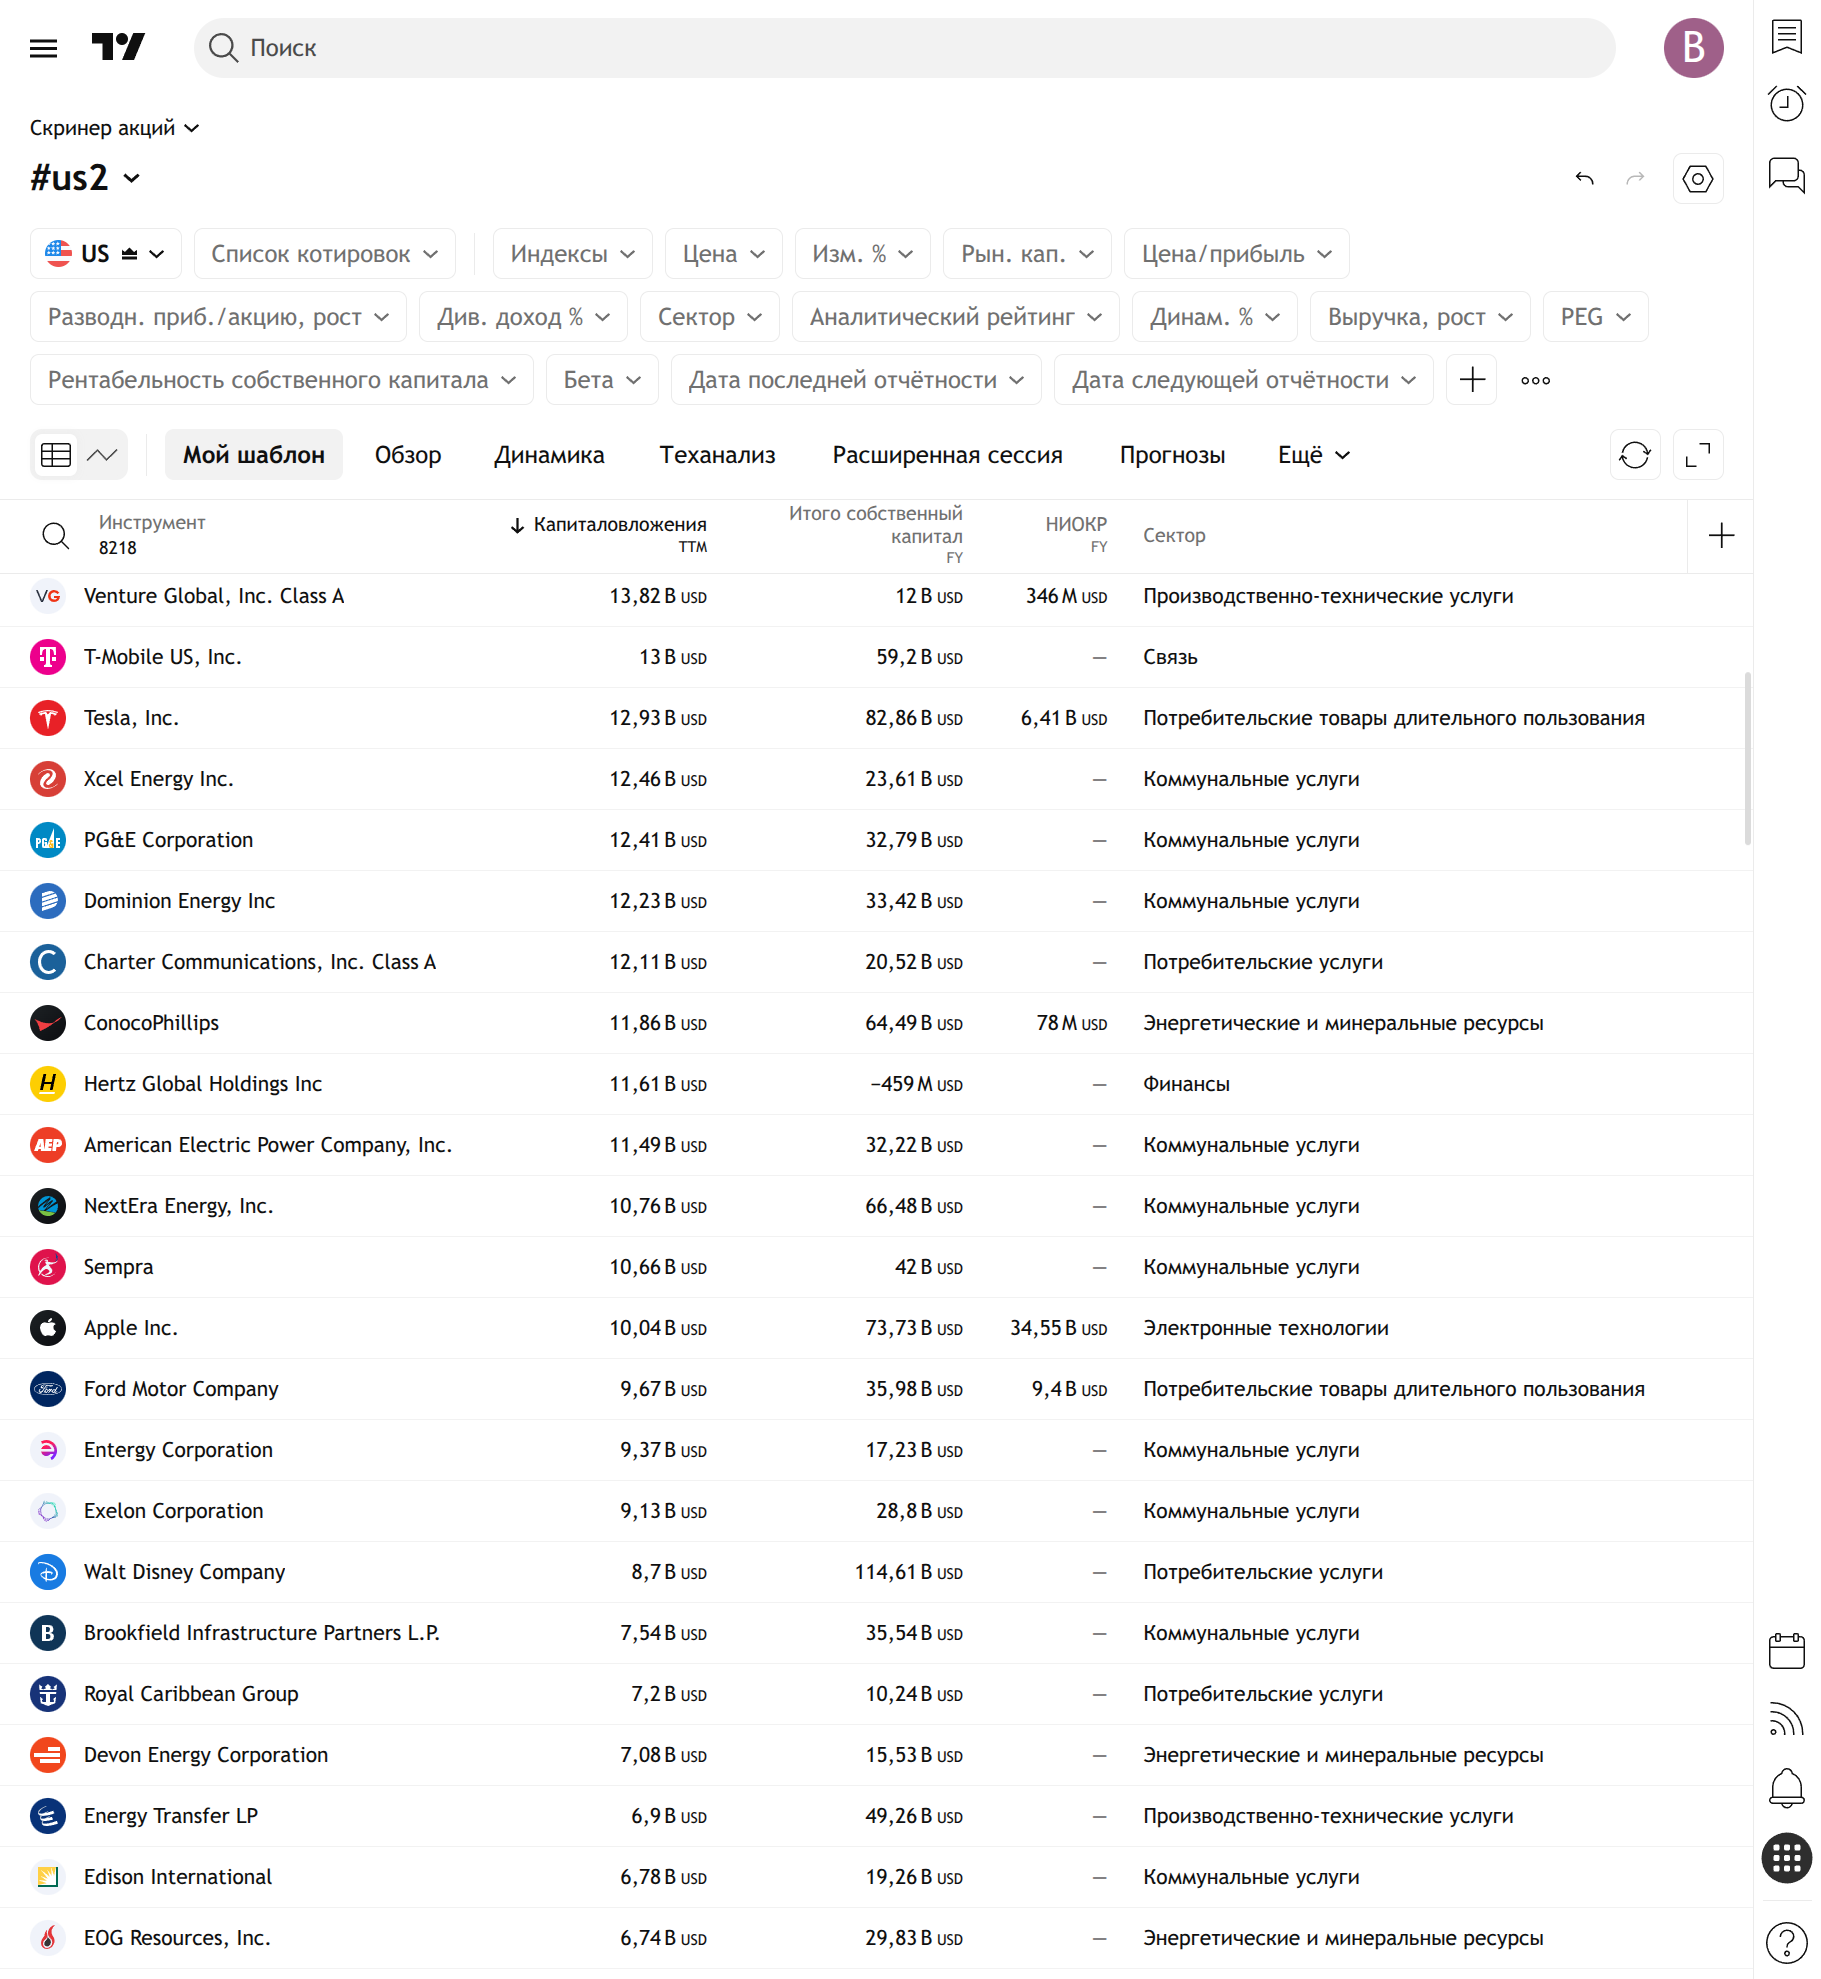The width and height of the screenshot is (1821, 1979).
Task: Add a new filter with plus button
Action: 1472,380
